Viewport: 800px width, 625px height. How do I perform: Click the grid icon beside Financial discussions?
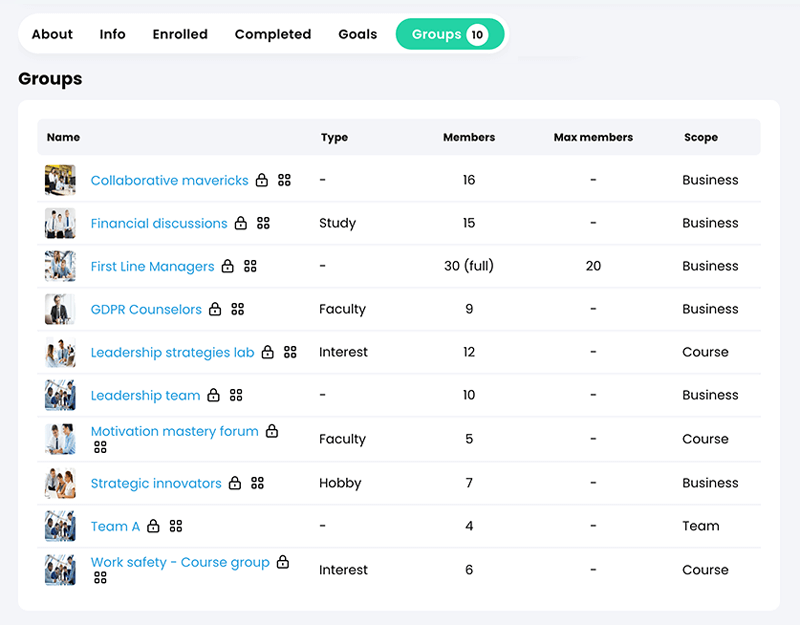[x=264, y=223]
